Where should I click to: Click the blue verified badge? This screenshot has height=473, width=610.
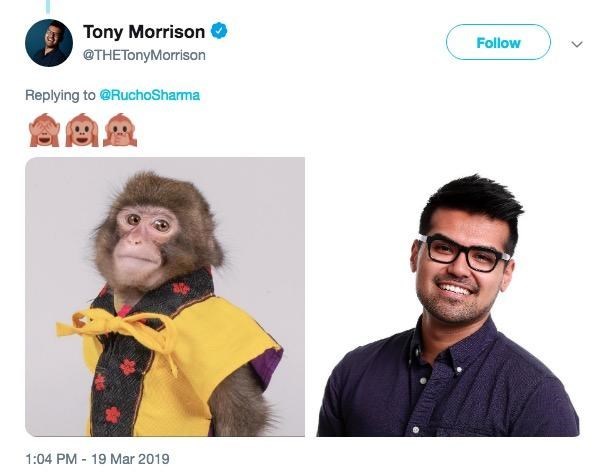pos(219,32)
